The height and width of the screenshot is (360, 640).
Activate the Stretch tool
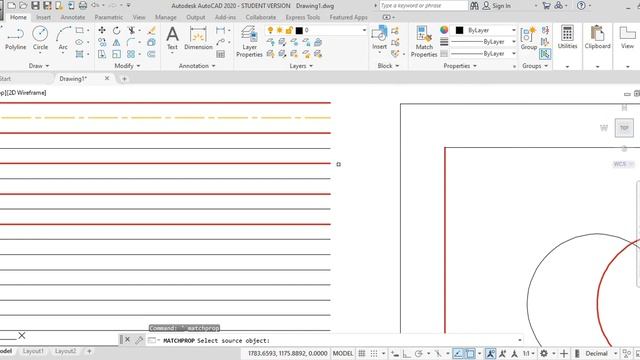(102, 54)
